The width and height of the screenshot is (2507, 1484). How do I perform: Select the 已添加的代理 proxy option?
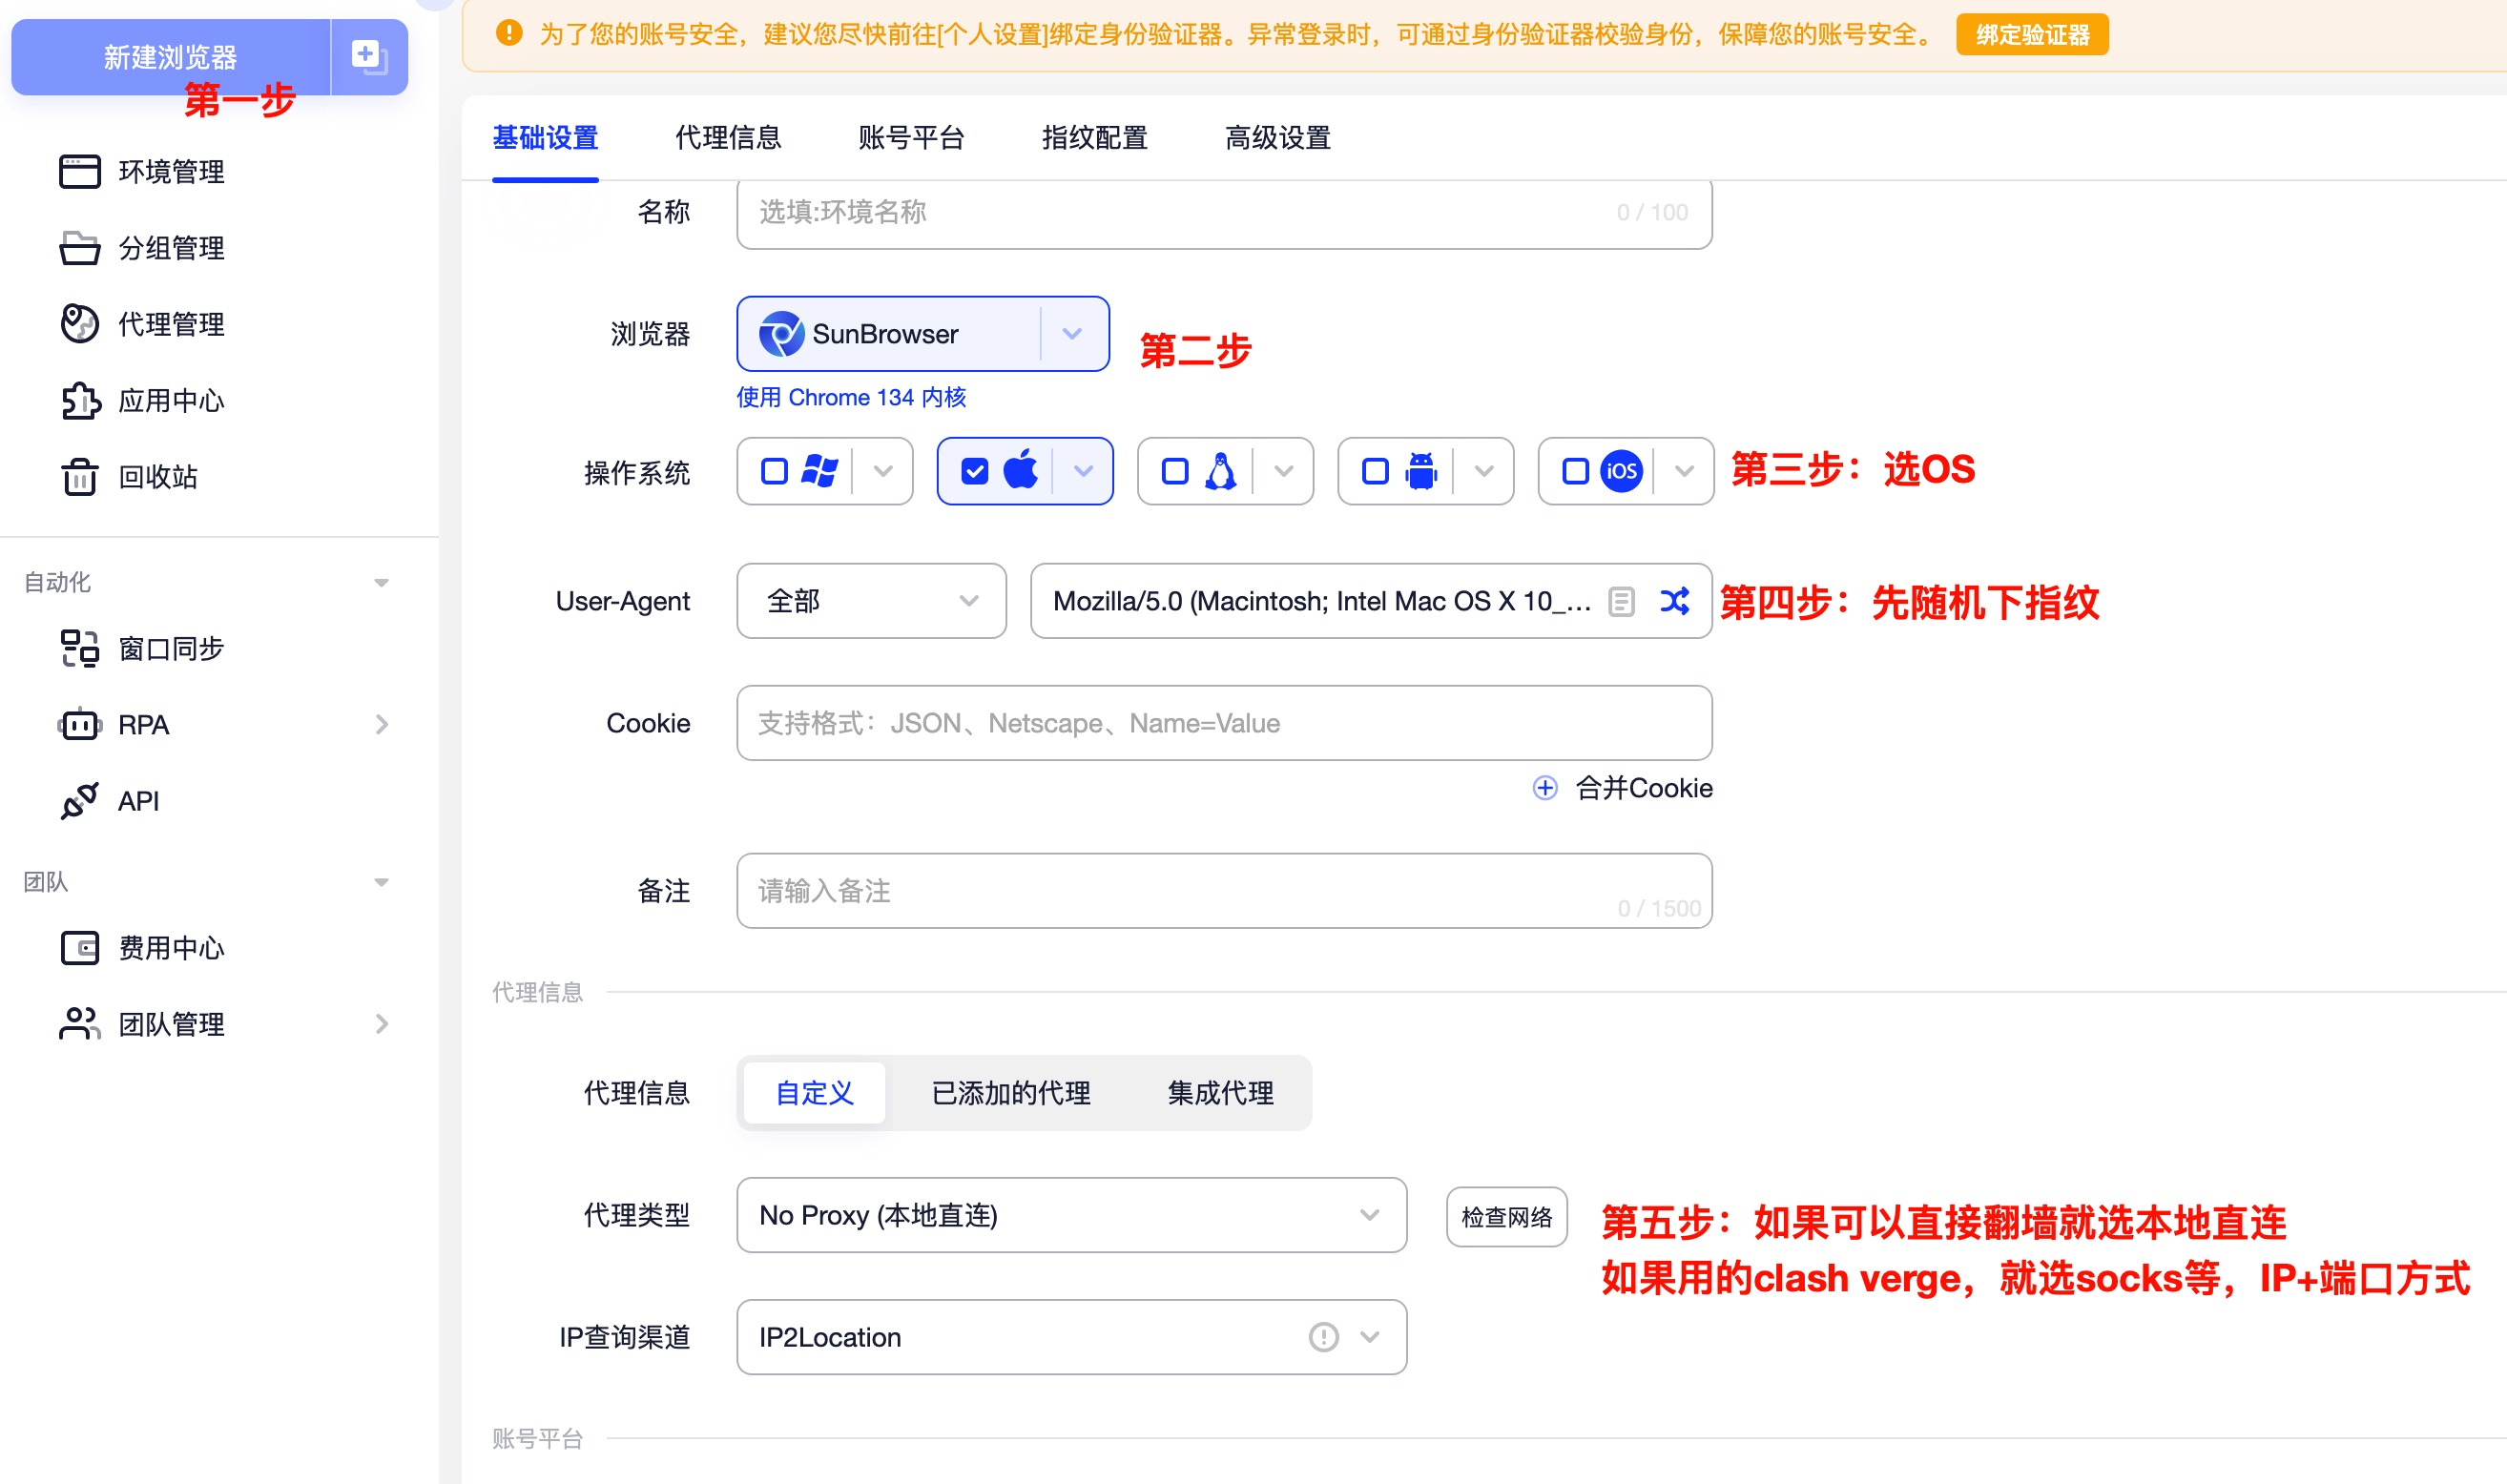click(x=1010, y=1093)
